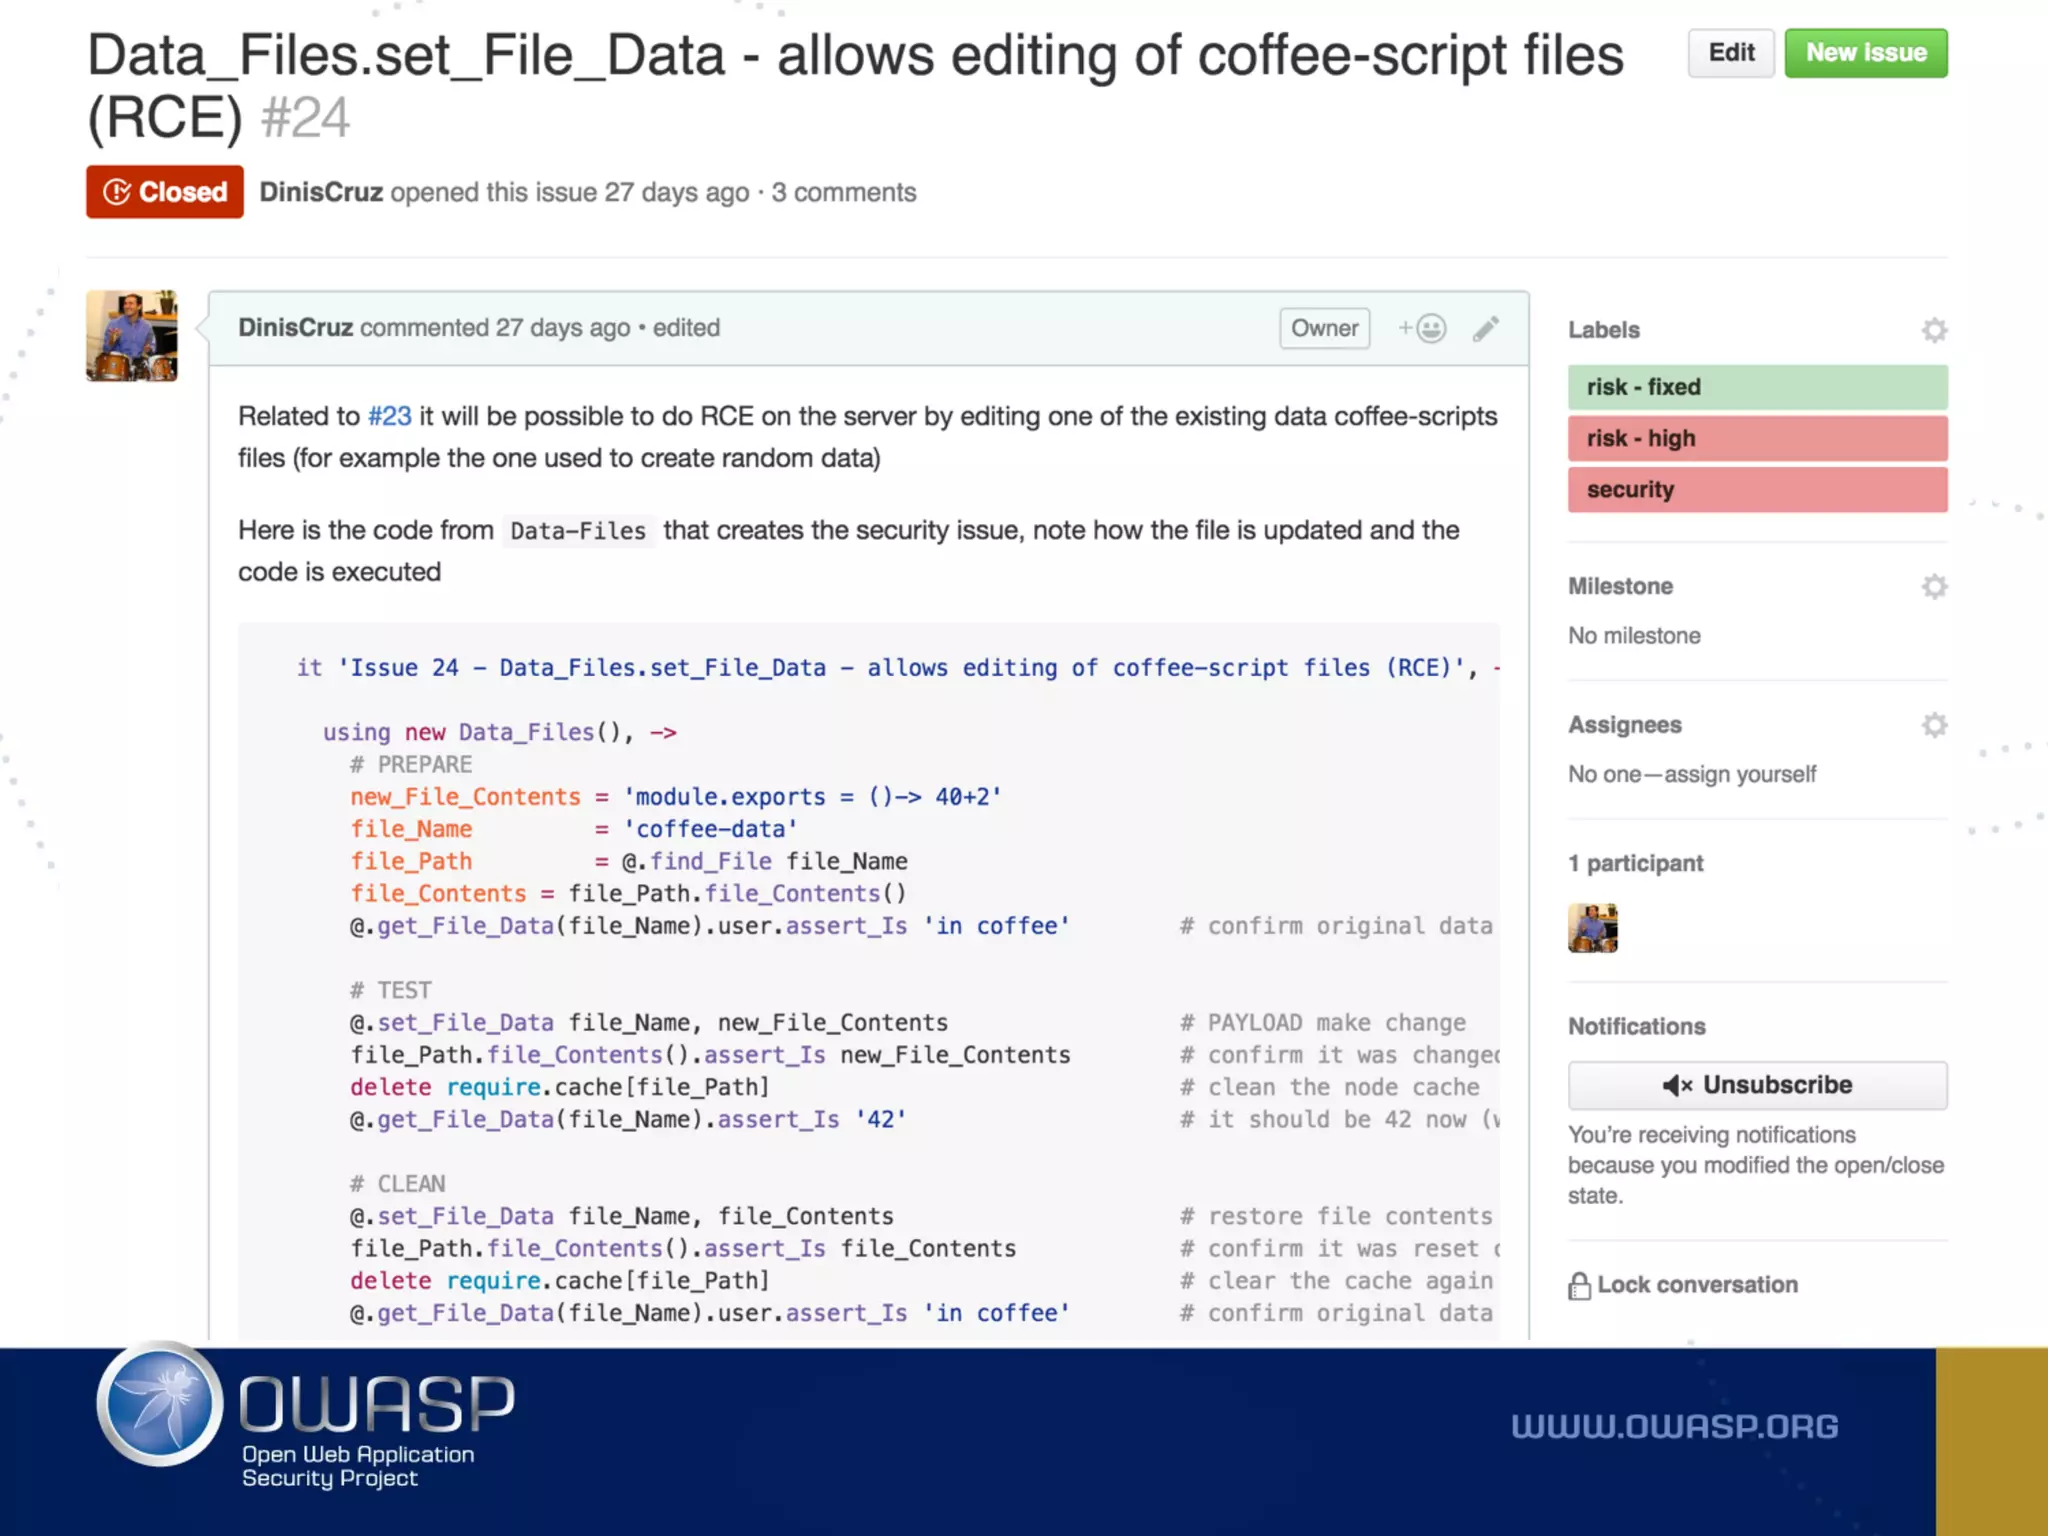Open the Milestone gear settings
The width and height of the screenshot is (2048, 1536).
pyautogui.click(x=1934, y=586)
